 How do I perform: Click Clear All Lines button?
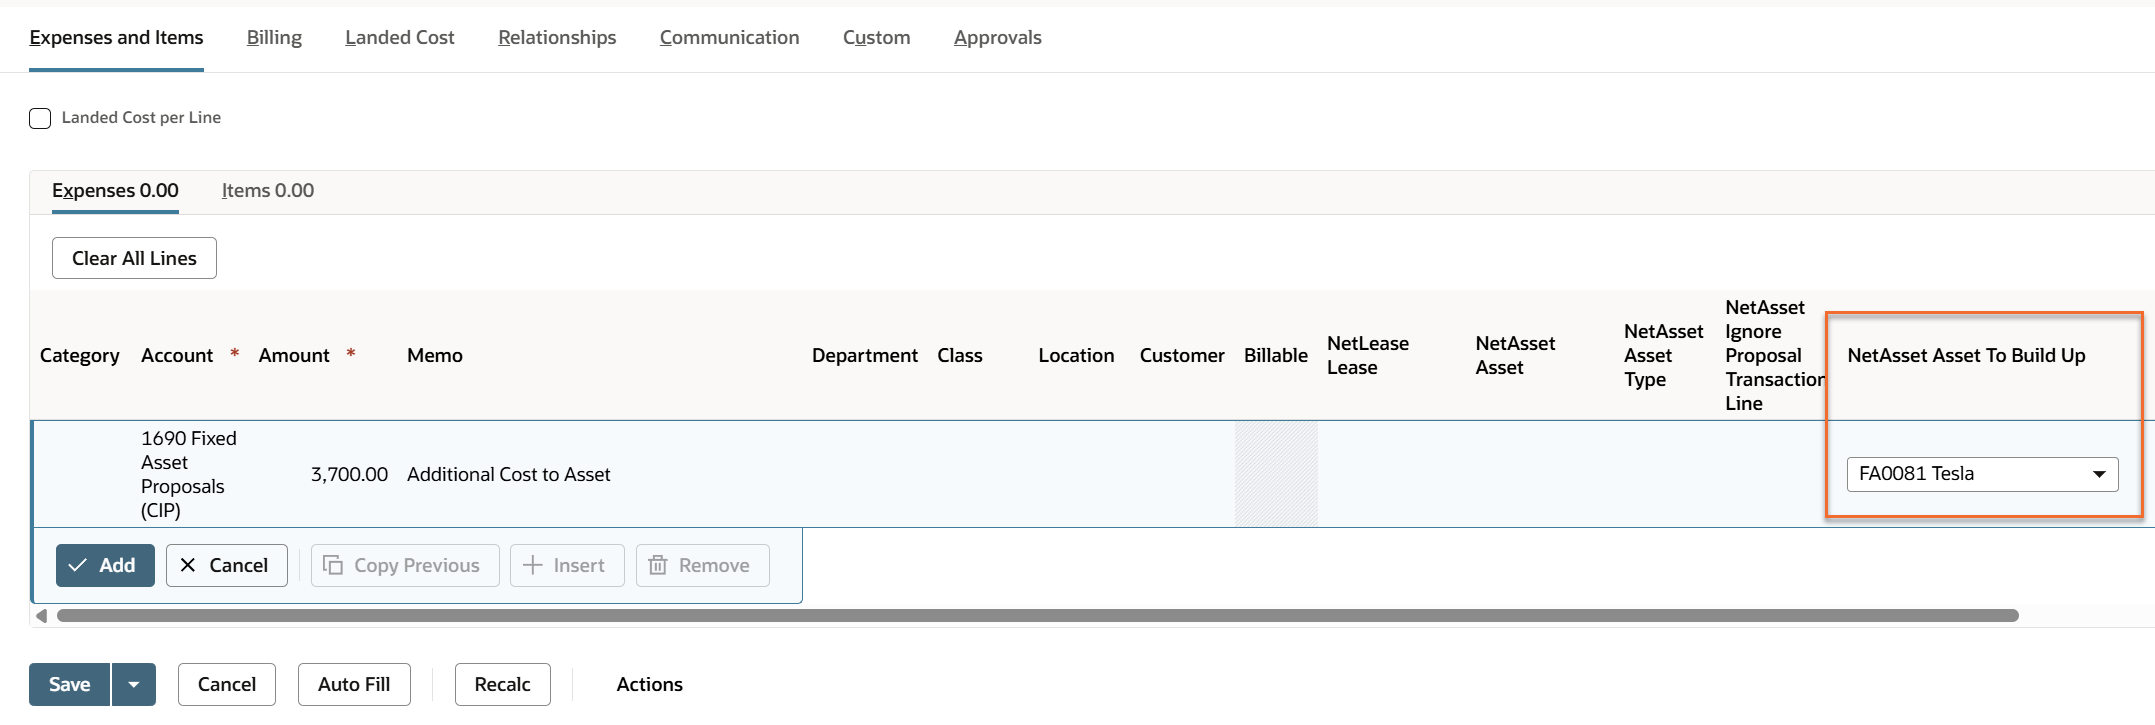click(134, 258)
